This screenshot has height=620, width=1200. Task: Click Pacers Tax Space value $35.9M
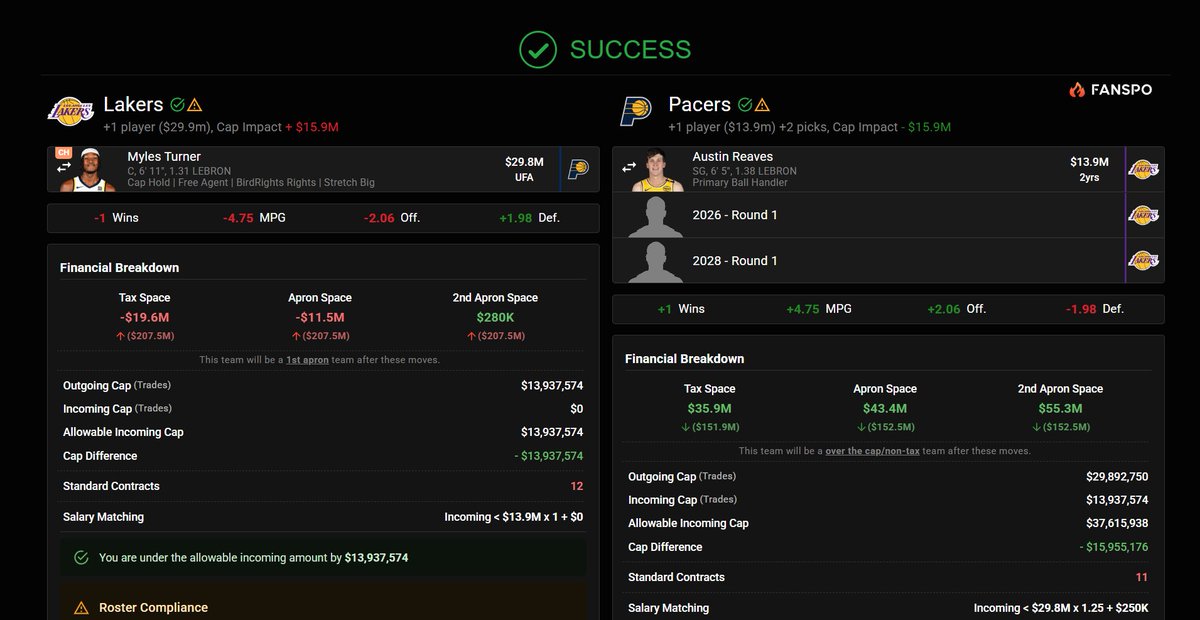(709, 408)
